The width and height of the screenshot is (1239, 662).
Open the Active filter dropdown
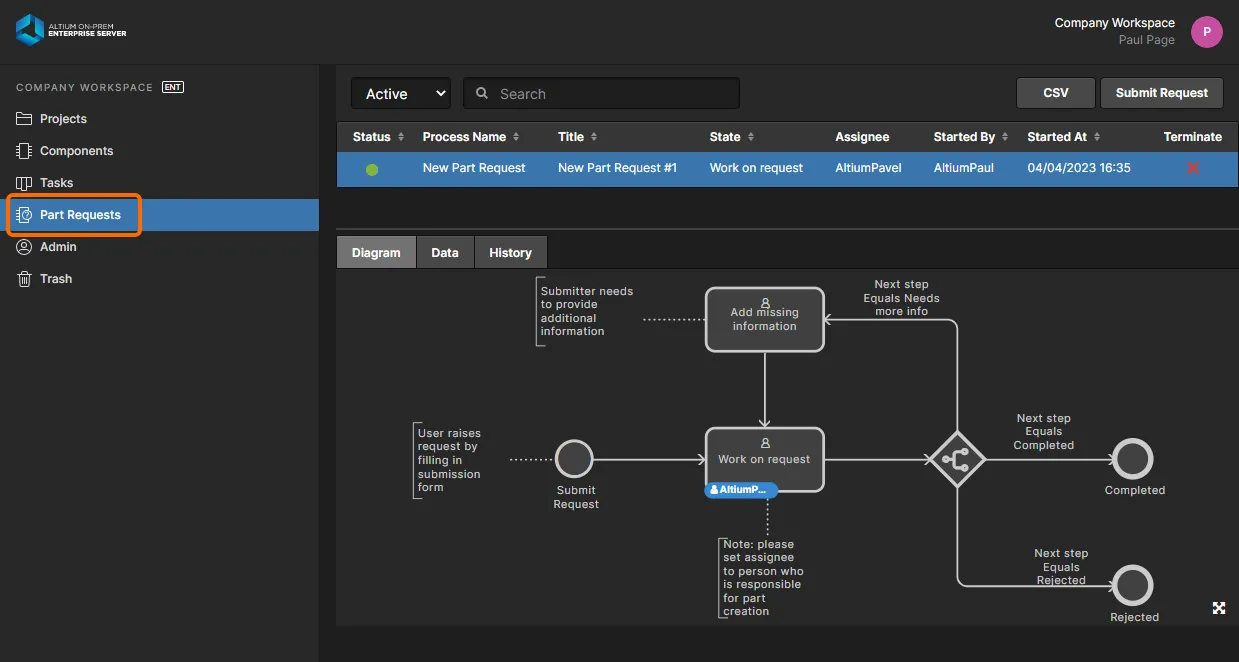(401, 94)
